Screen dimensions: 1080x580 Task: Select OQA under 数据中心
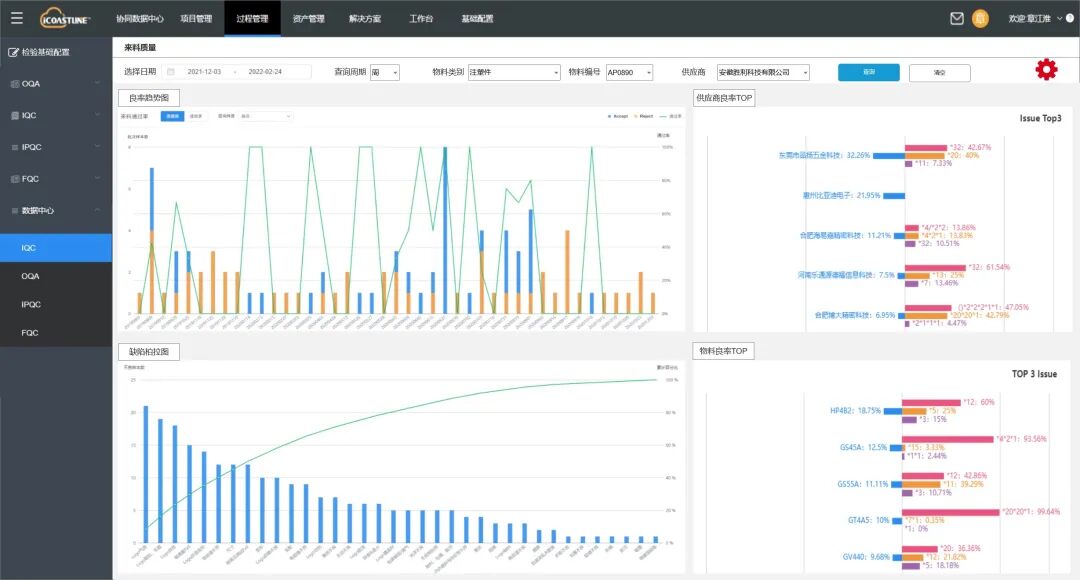[x=56, y=276]
